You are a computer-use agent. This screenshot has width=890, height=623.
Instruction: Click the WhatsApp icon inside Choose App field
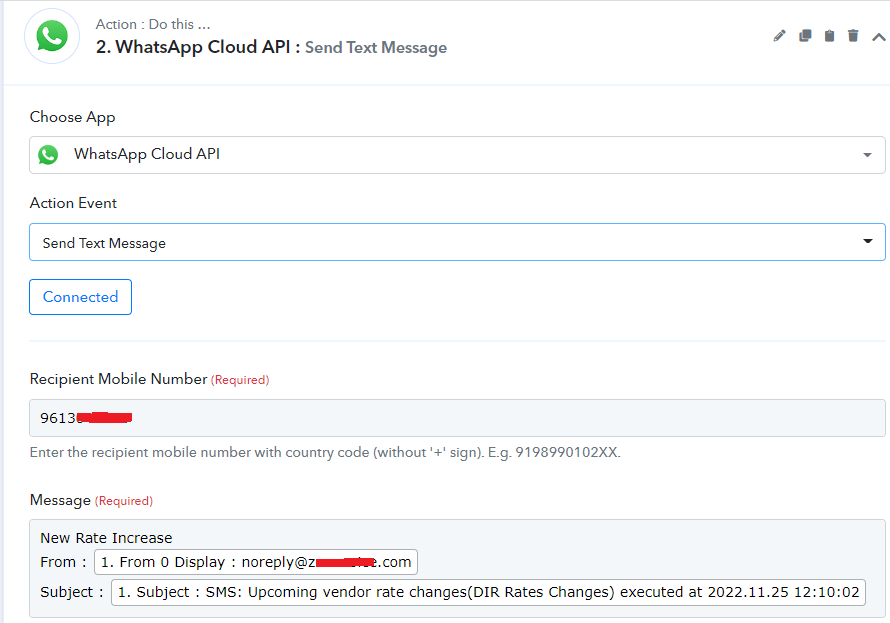click(x=48, y=155)
